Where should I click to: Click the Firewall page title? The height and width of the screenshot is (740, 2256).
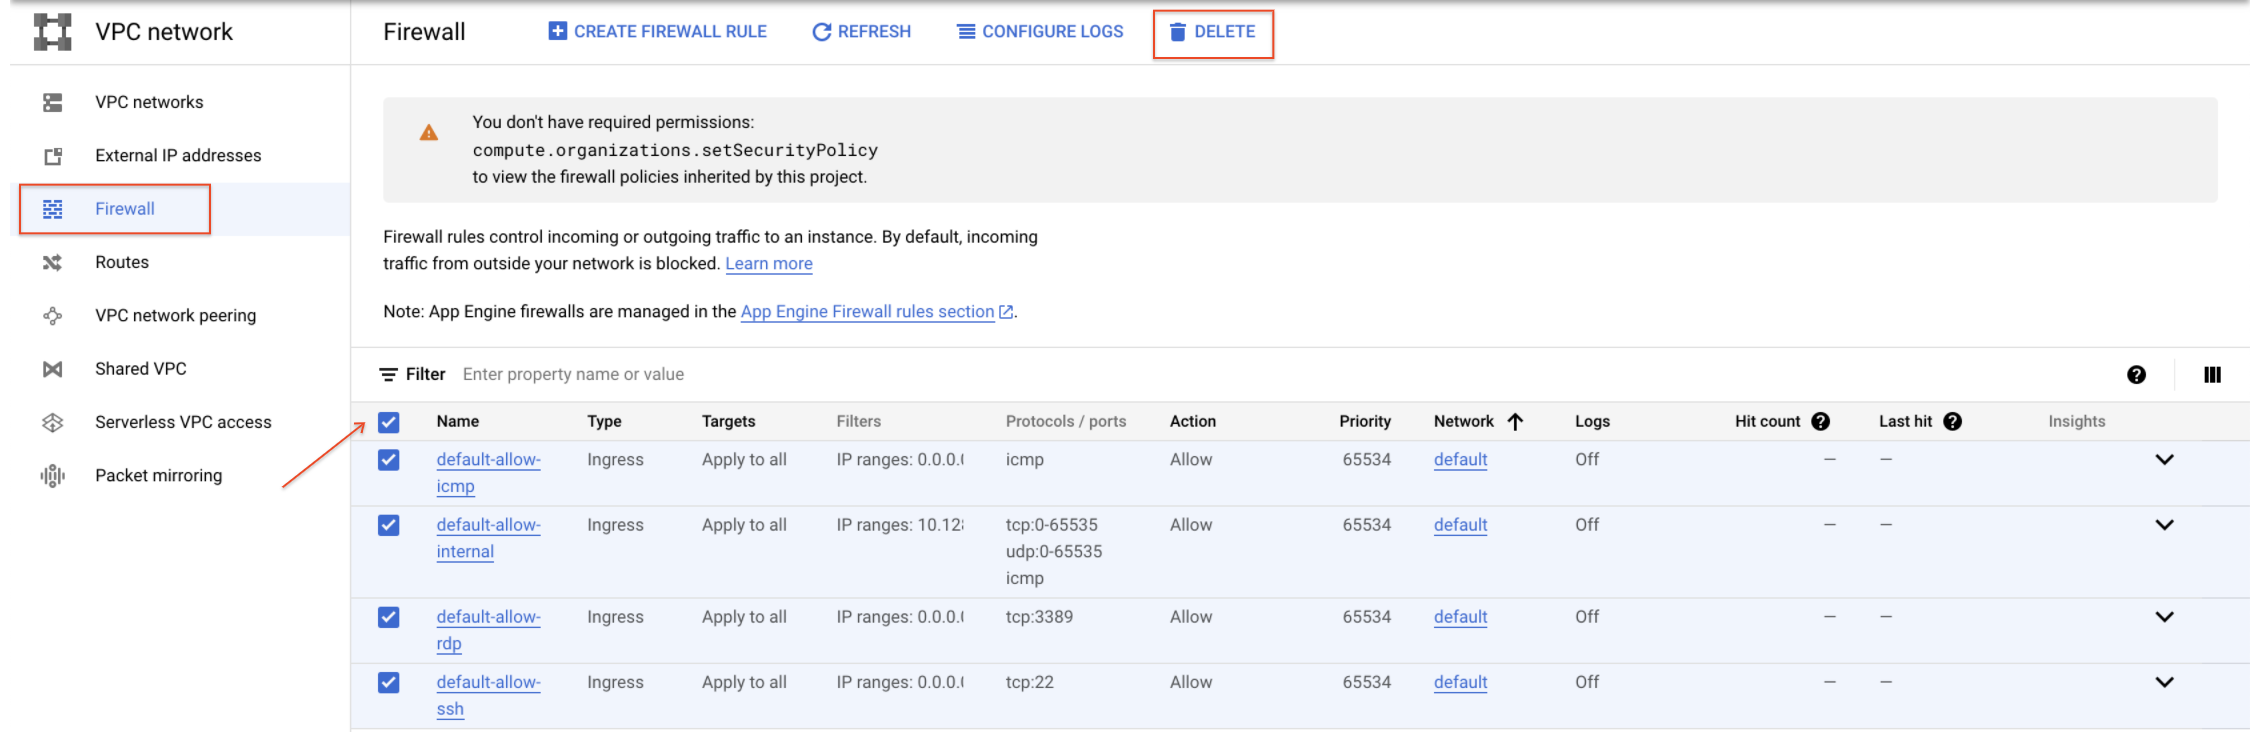[424, 32]
